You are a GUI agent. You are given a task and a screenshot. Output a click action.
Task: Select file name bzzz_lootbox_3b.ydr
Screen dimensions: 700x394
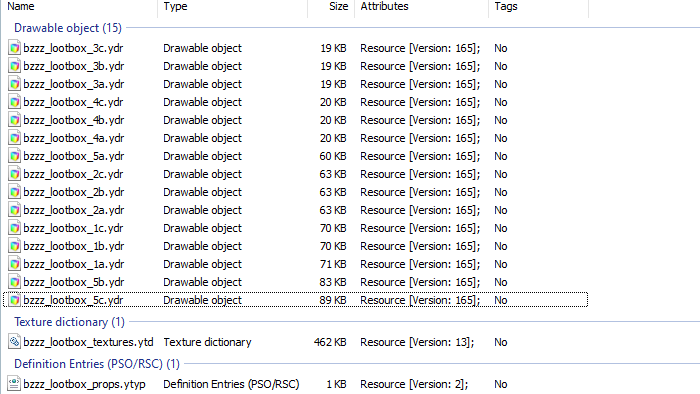click(x=74, y=66)
